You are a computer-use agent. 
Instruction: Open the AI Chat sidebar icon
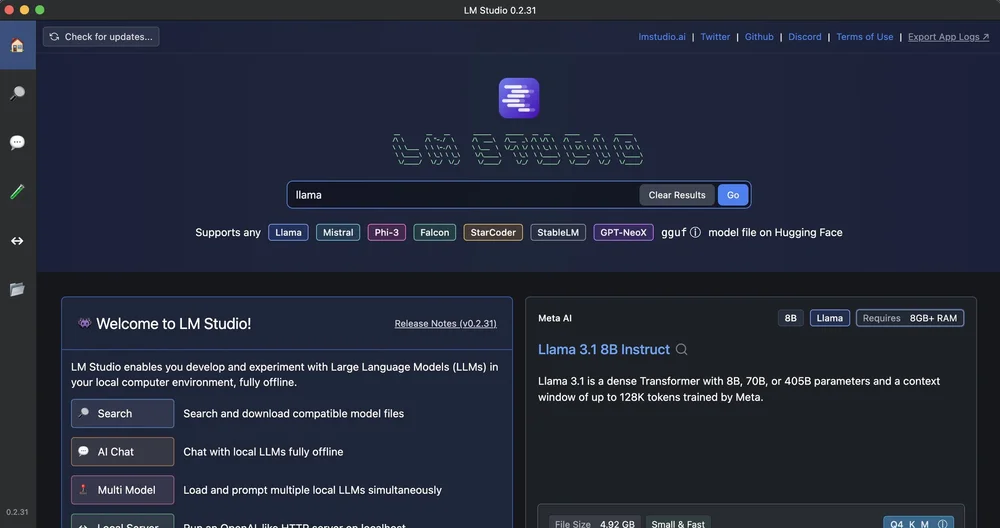[17, 142]
